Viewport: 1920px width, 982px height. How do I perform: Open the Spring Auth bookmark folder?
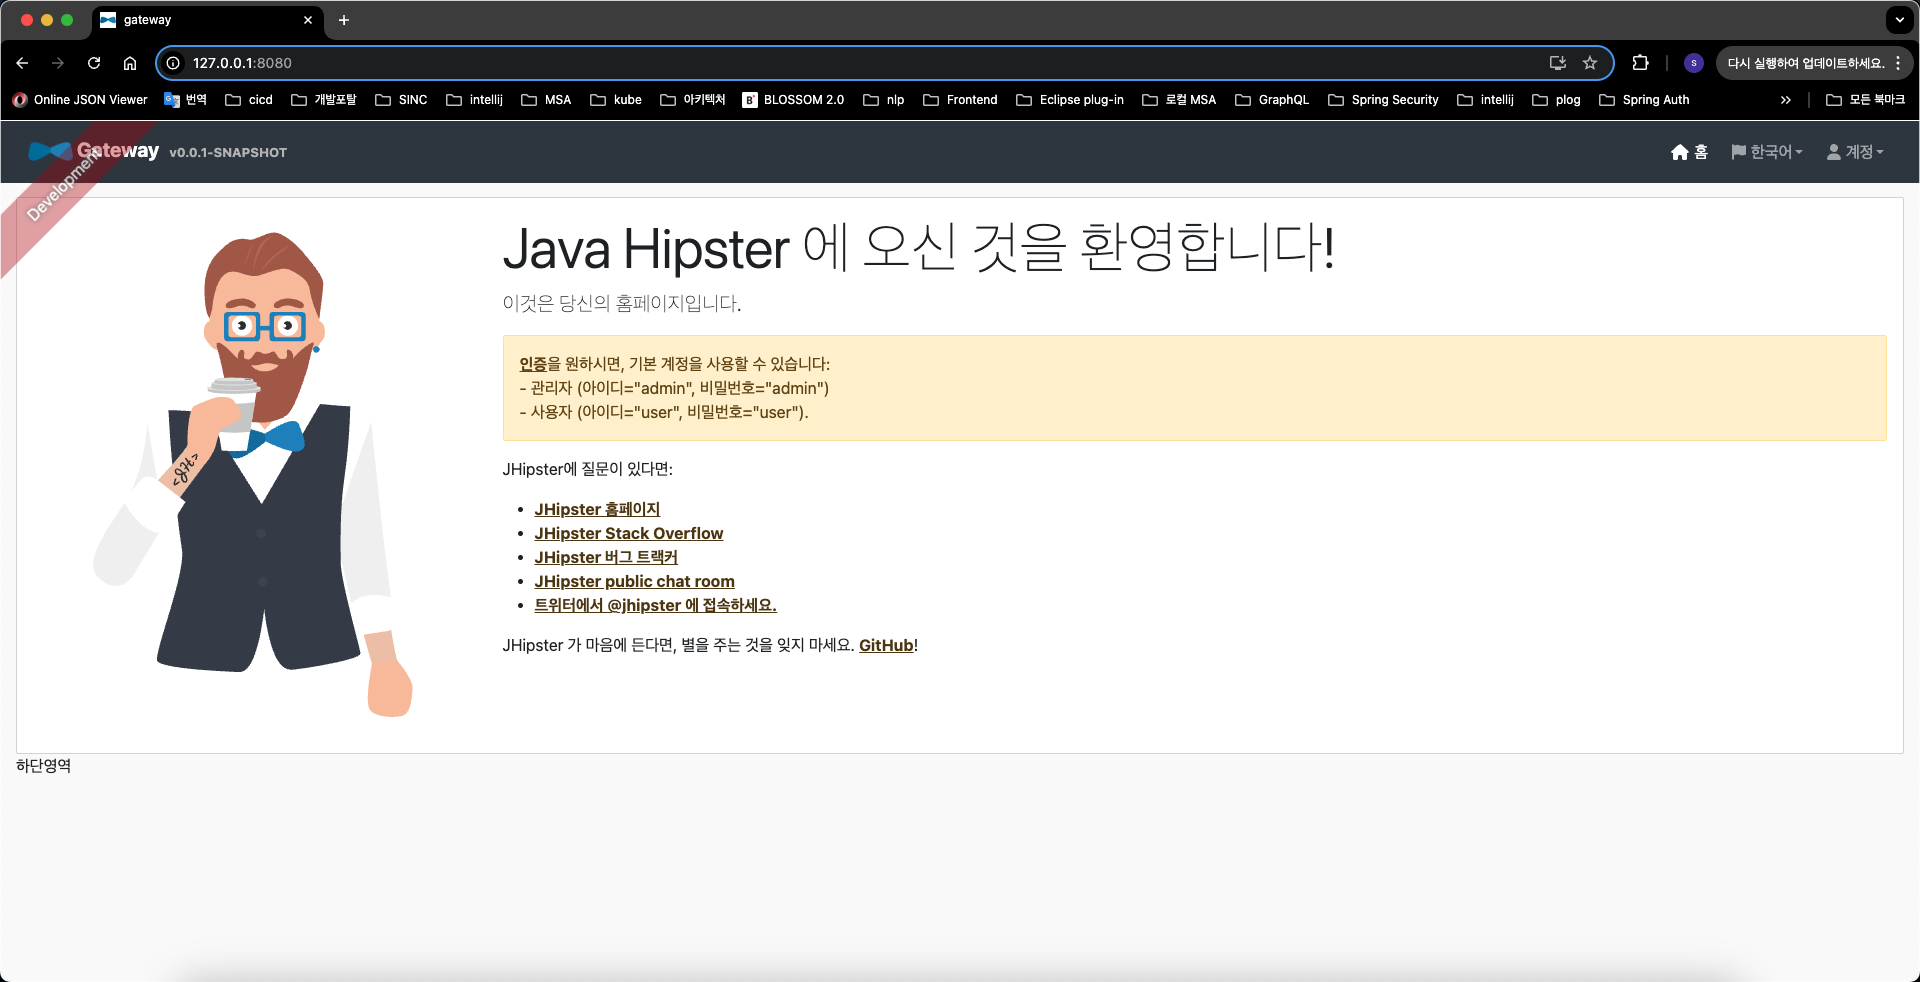[x=1644, y=100]
